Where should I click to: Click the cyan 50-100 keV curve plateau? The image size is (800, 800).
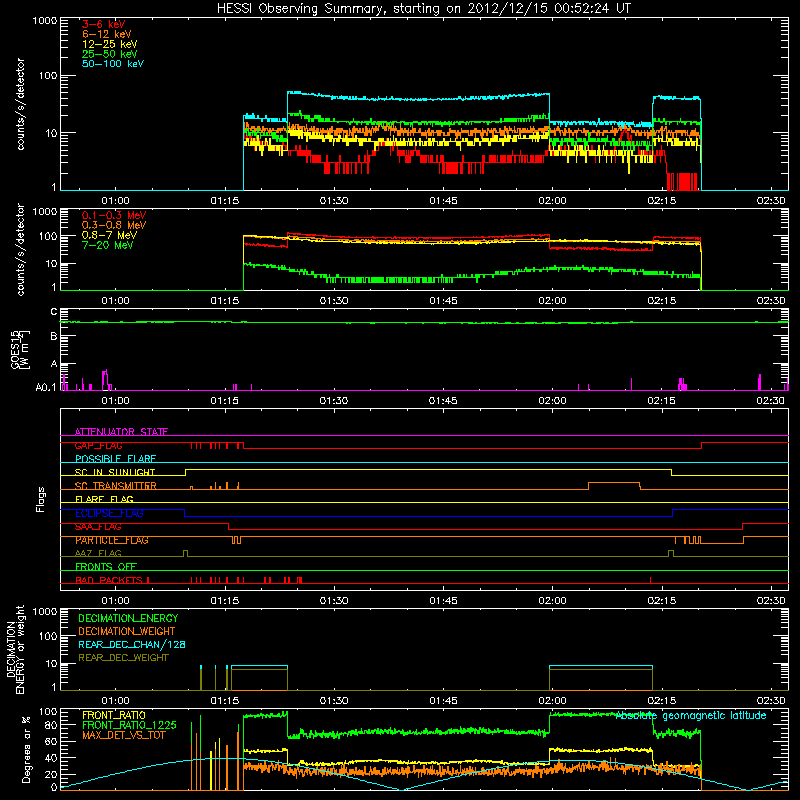[x=418, y=97]
